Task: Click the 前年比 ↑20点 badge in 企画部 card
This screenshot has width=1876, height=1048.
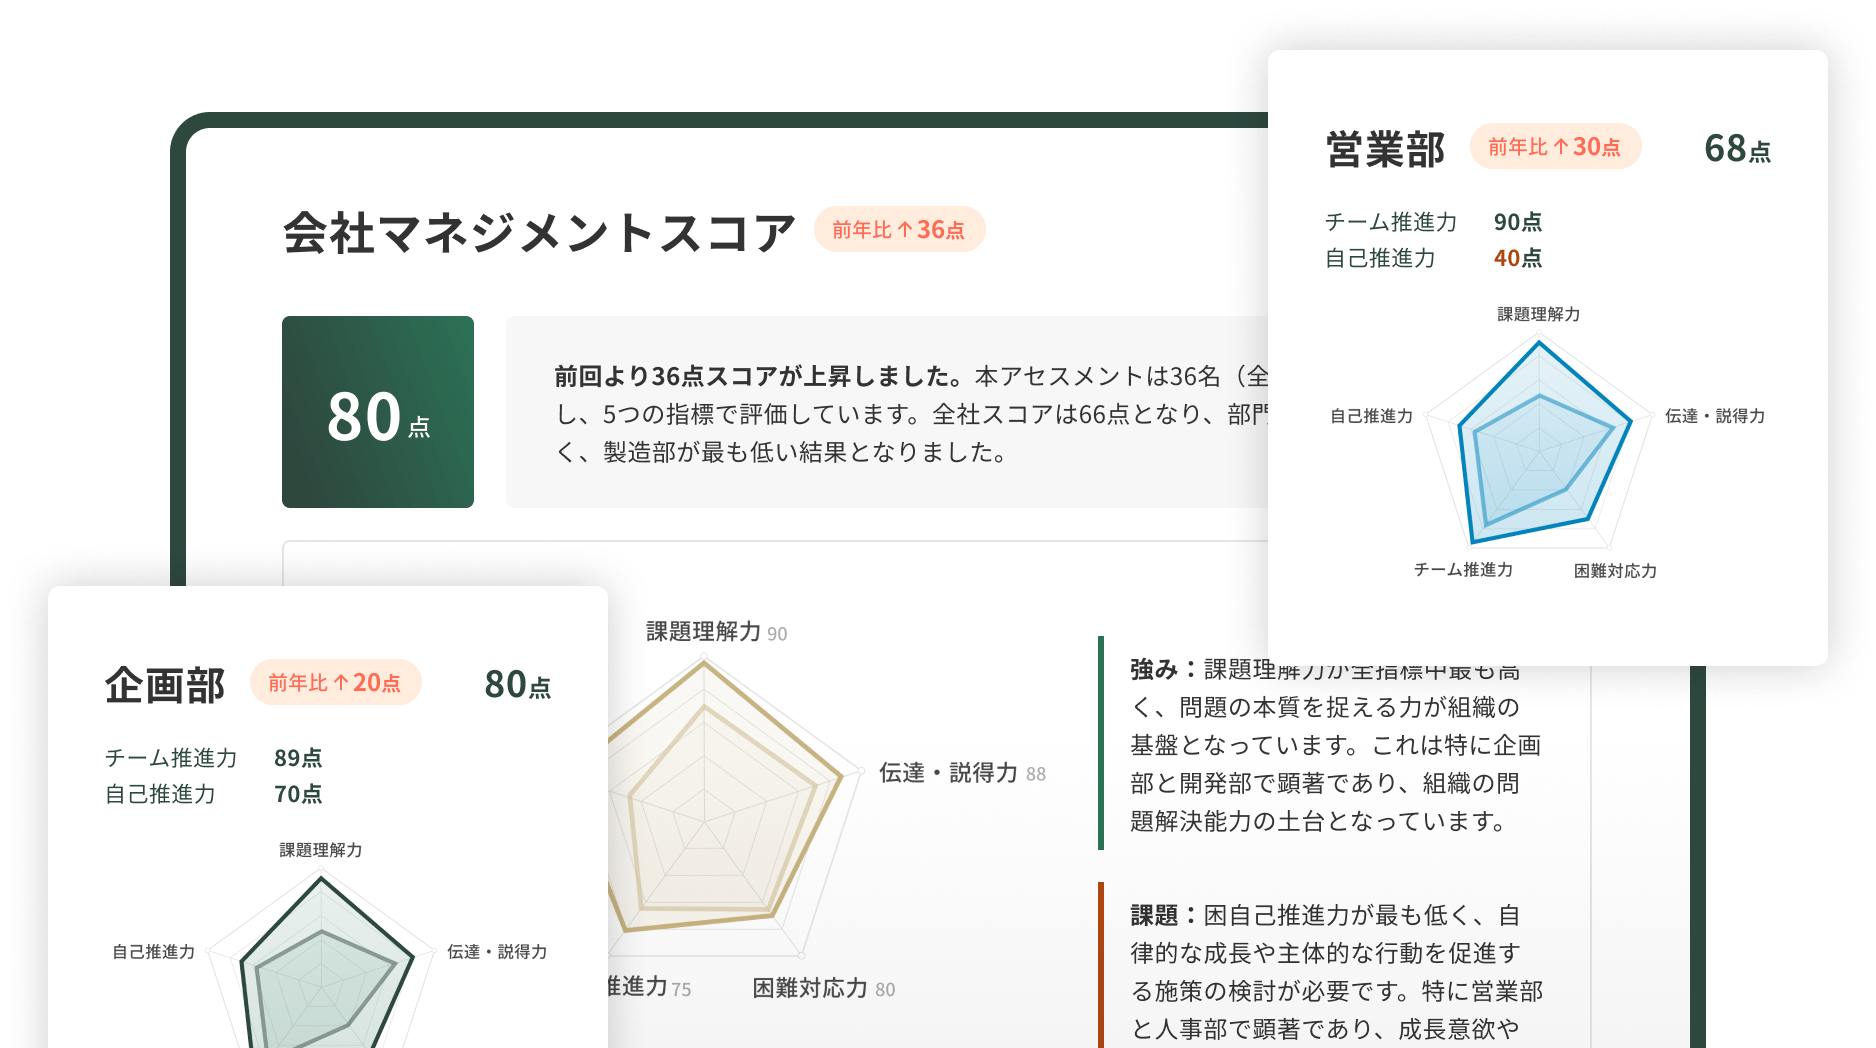Action: 335,683
